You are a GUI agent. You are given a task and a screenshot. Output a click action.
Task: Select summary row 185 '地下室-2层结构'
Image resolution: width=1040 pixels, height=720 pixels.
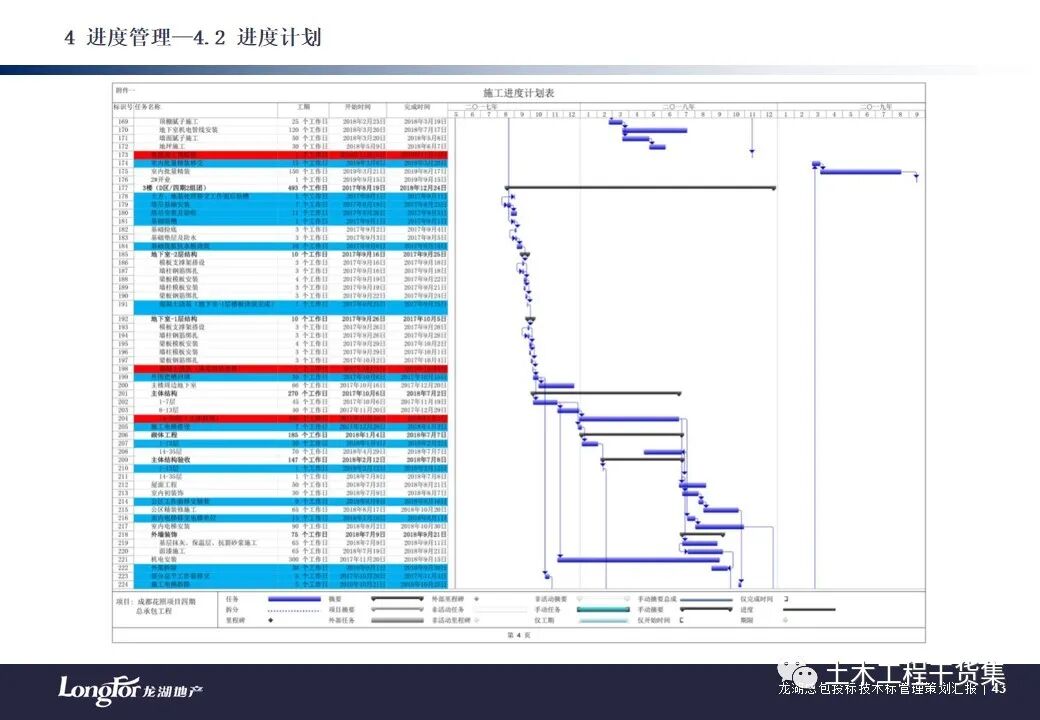click(x=281, y=254)
